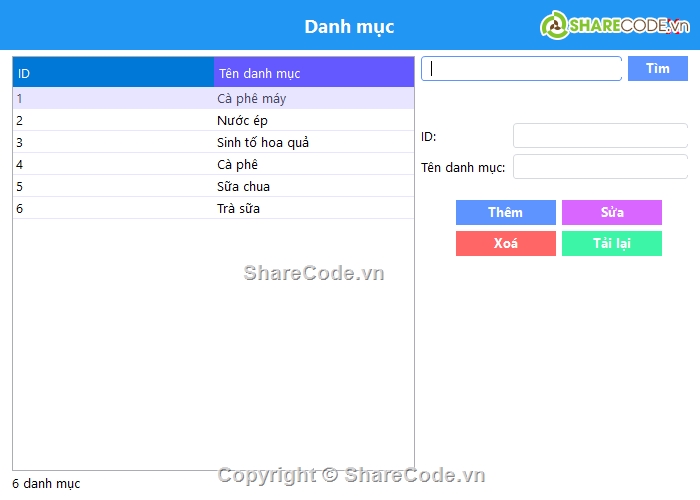Focus the Tên danh mục input field

600,167
